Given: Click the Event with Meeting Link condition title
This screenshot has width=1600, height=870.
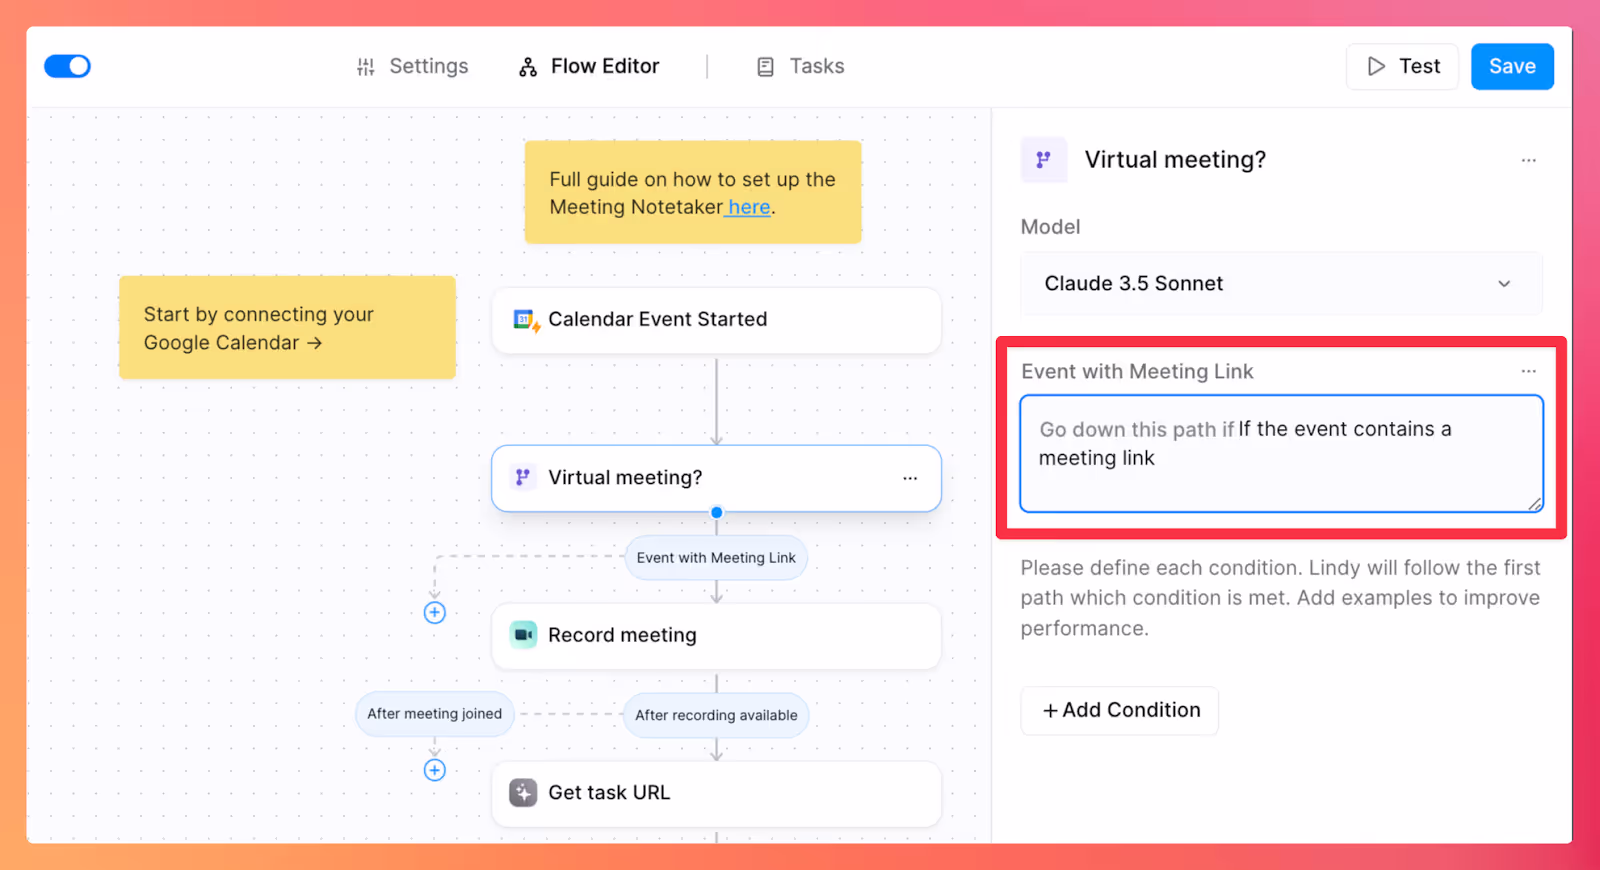Looking at the screenshot, I should [1137, 372].
